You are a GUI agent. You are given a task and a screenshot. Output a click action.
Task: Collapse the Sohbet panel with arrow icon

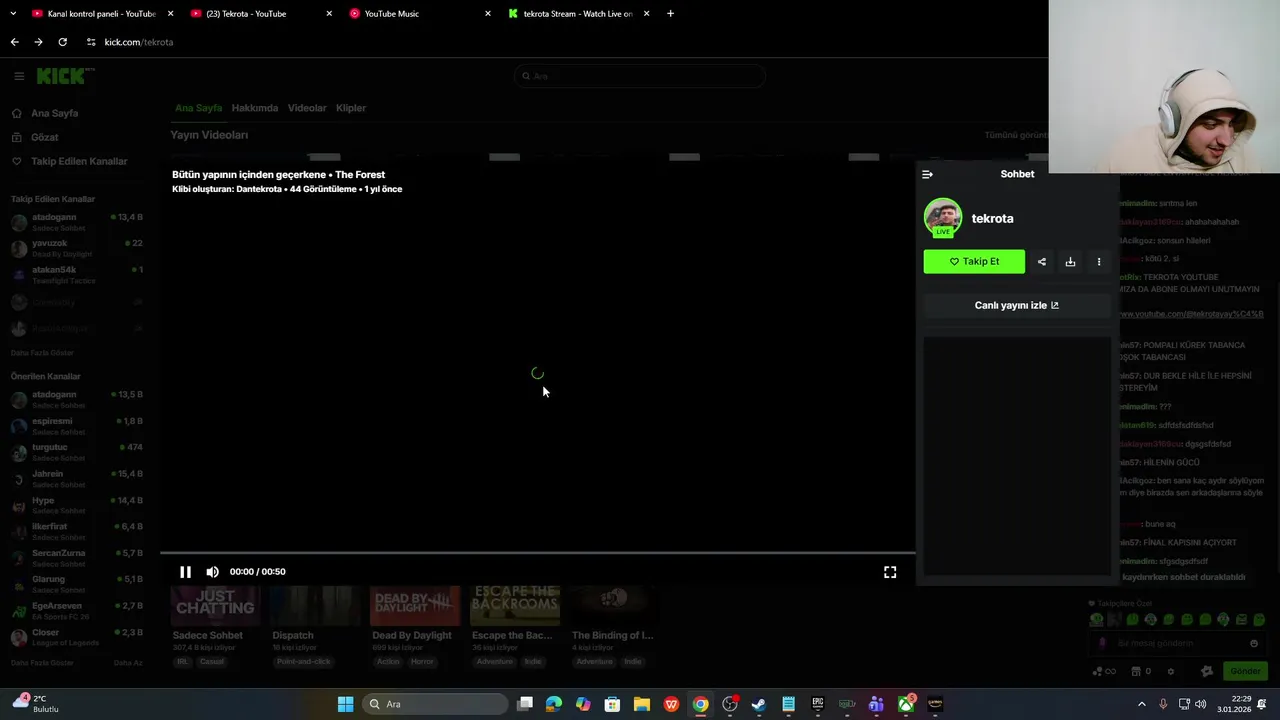pos(927,174)
